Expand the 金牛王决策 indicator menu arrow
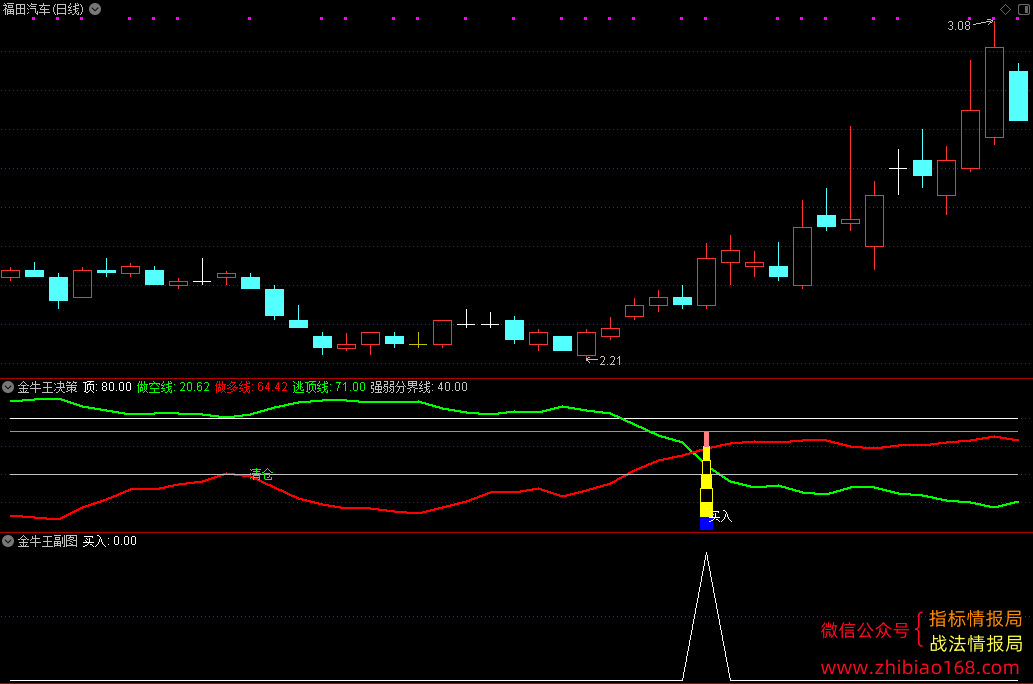 pyautogui.click(x=8, y=387)
